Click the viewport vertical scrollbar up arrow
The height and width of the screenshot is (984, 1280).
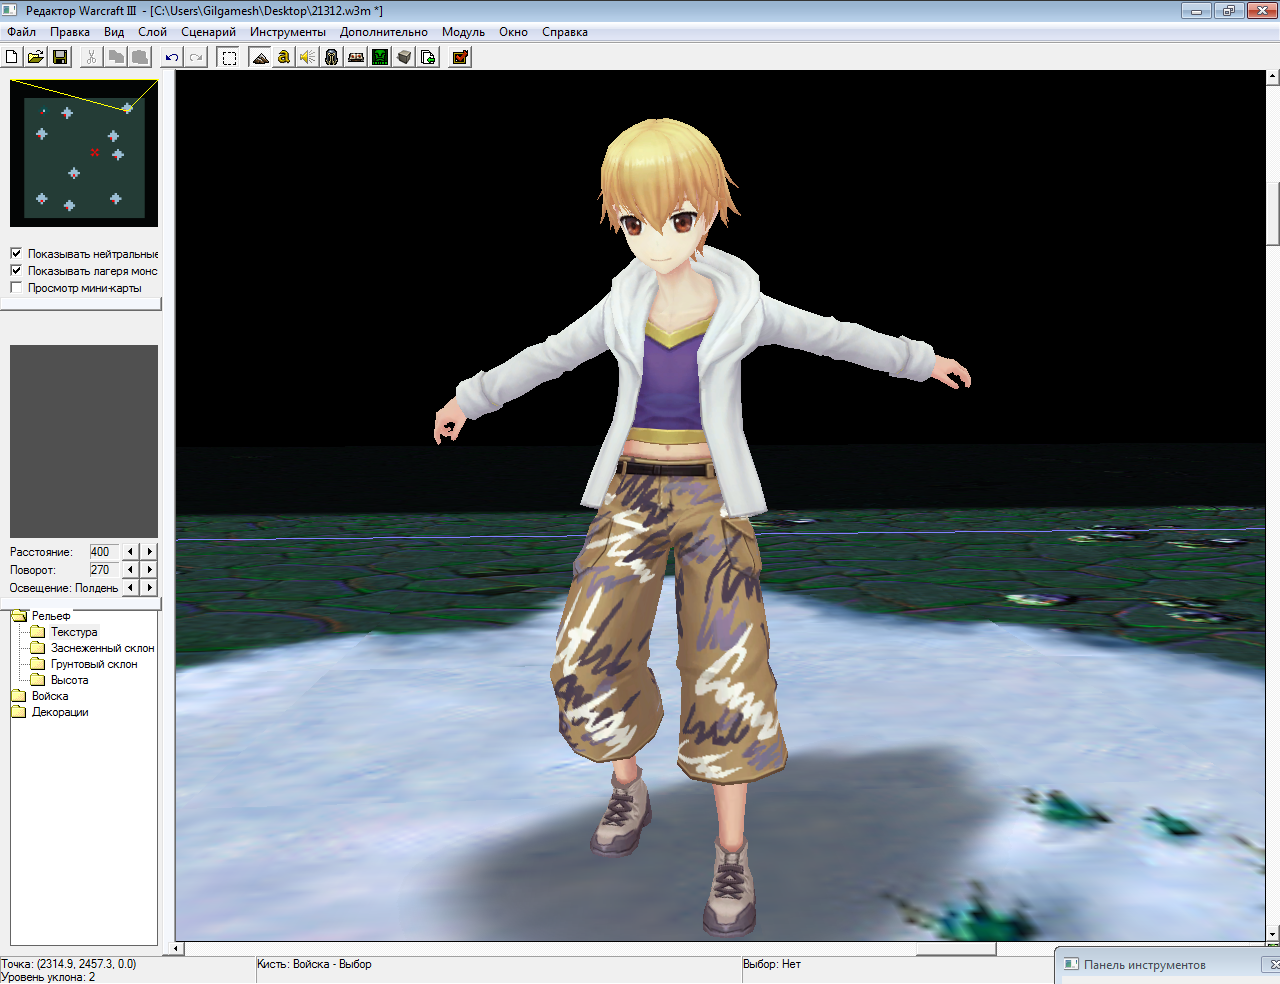click(1273, 77)
